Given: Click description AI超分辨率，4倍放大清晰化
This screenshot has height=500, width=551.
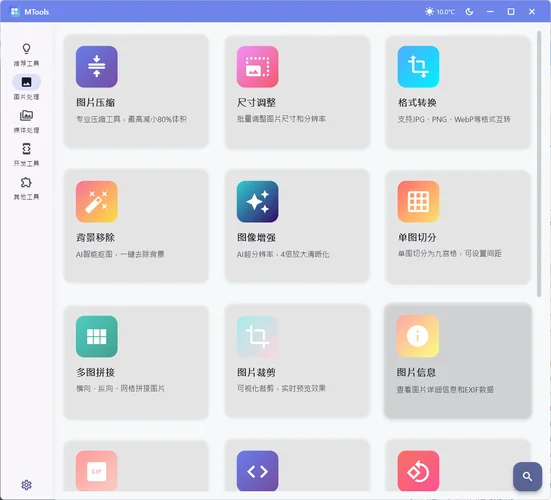Looking at the screenshot, I should click(x=283, y=254).
